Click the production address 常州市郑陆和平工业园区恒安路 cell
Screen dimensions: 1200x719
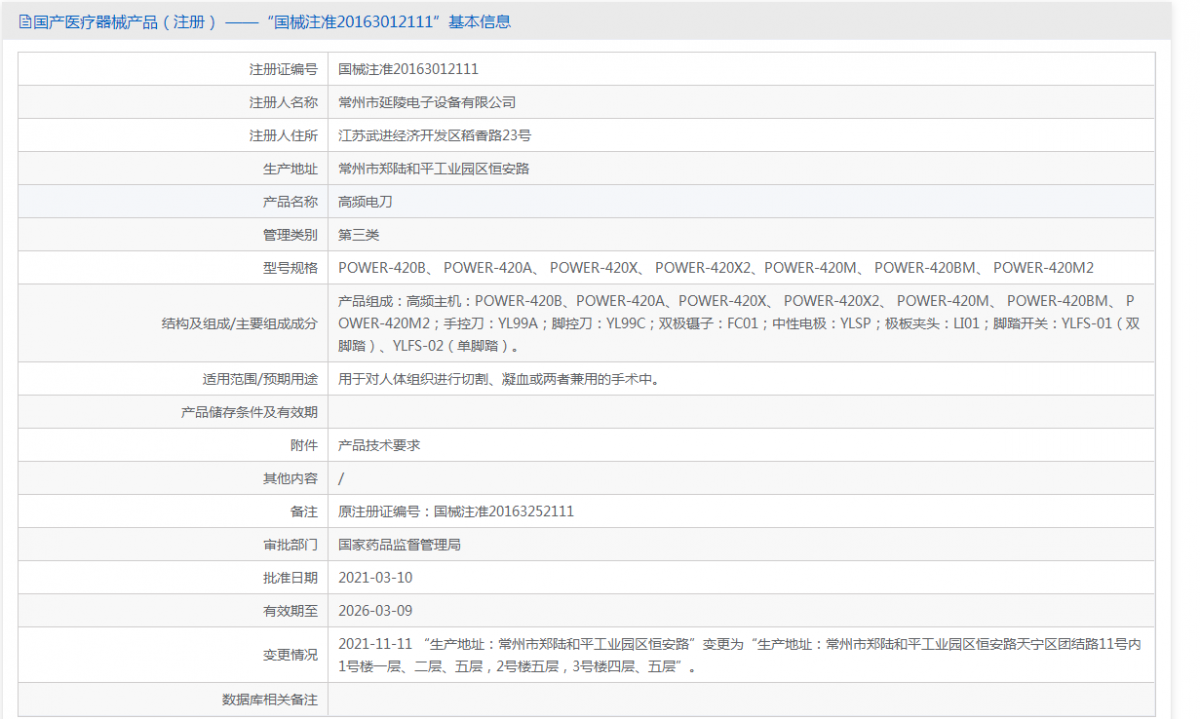click(434, 168)
